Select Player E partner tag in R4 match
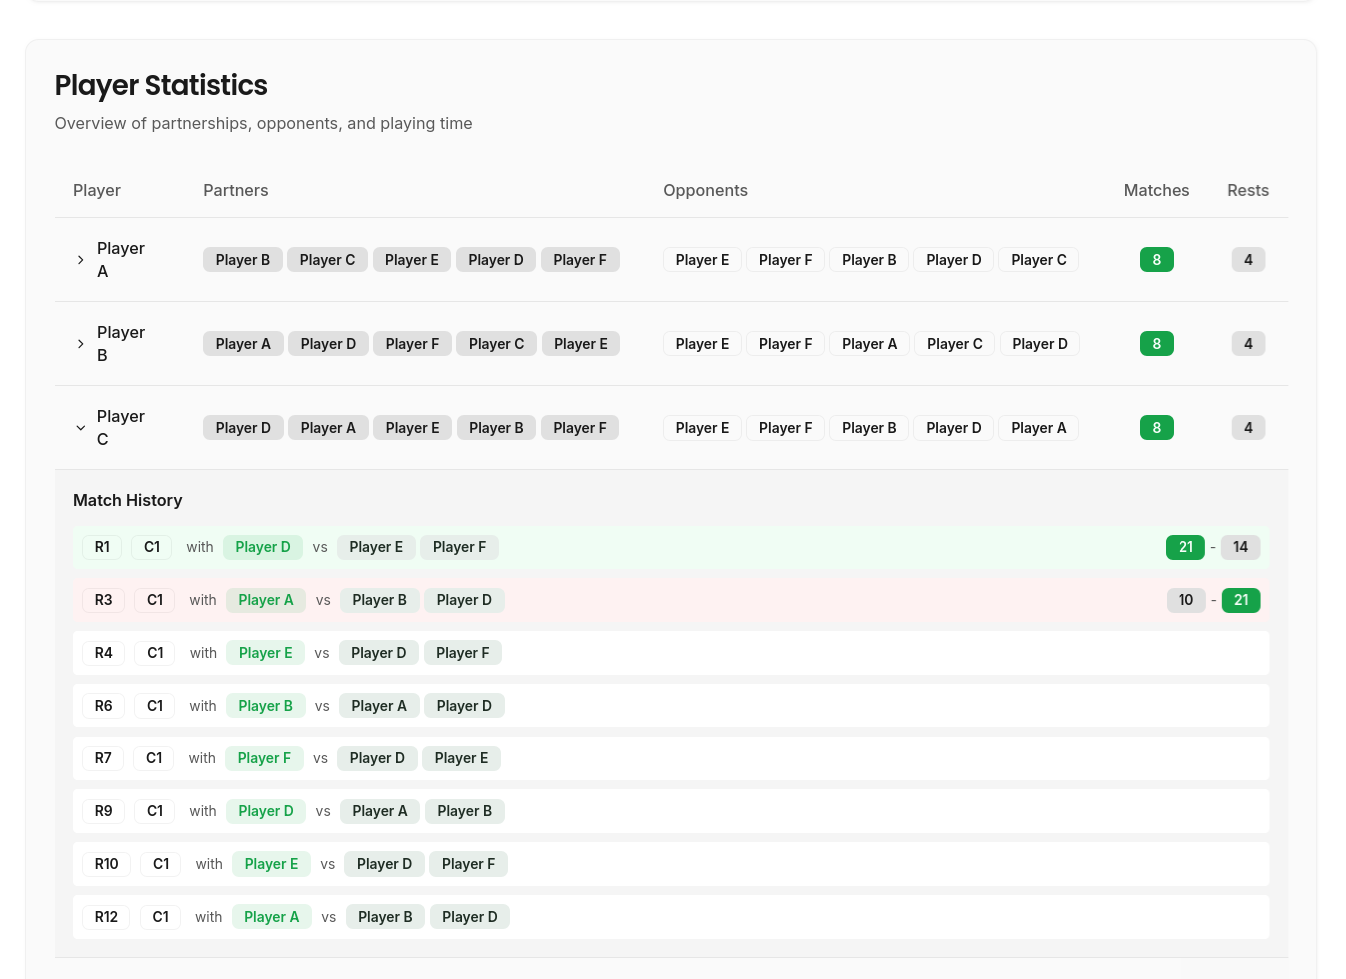The width and height of the screenshot is (1346, 979). [265, 653]
